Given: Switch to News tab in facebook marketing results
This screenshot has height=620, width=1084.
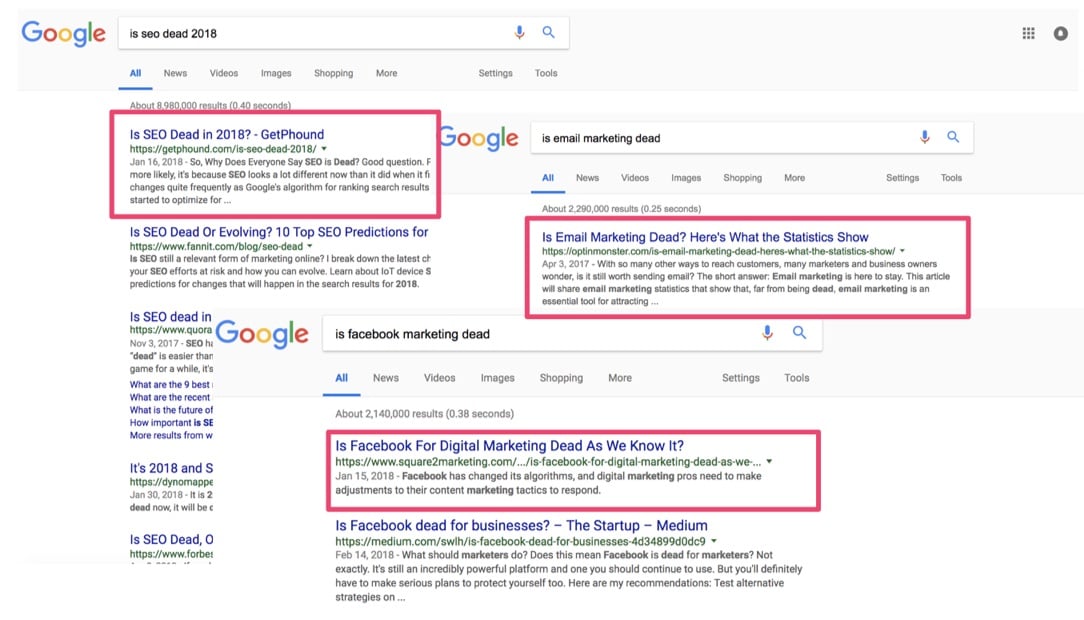Looking at the screenshot, I should (386, 377).
